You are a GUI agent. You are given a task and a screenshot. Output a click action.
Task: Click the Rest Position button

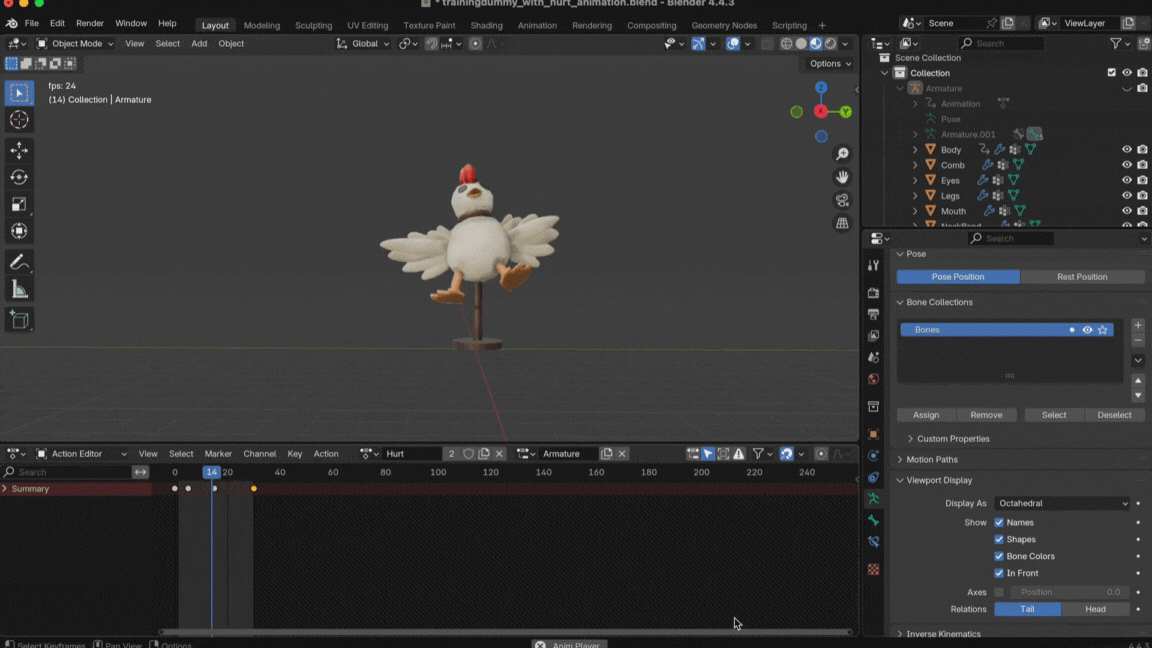click(1081, 277)
